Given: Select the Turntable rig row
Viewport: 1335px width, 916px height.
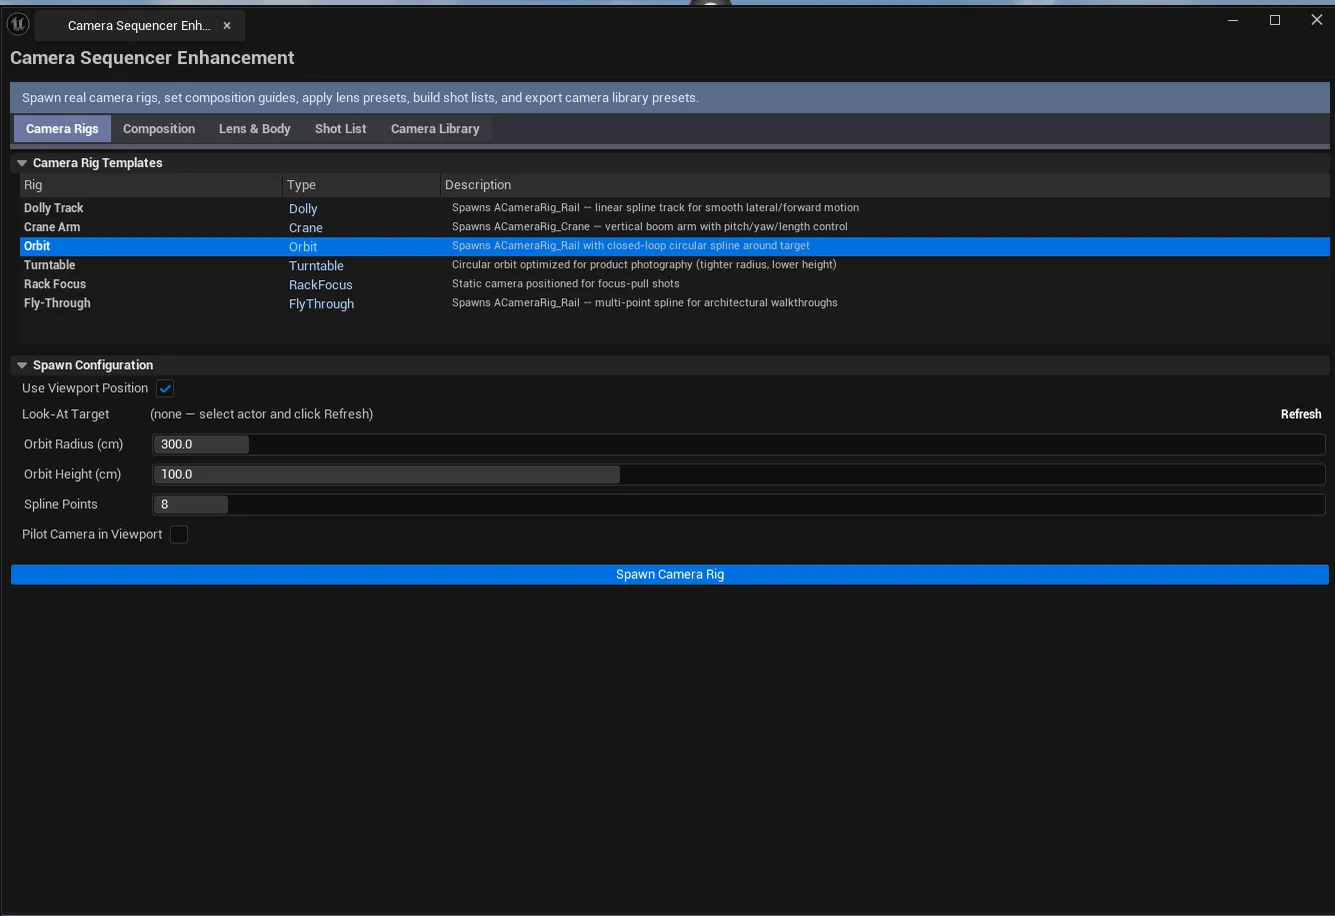Looking at the screenshot, I should pyautogui.click(x=675, y=265).
